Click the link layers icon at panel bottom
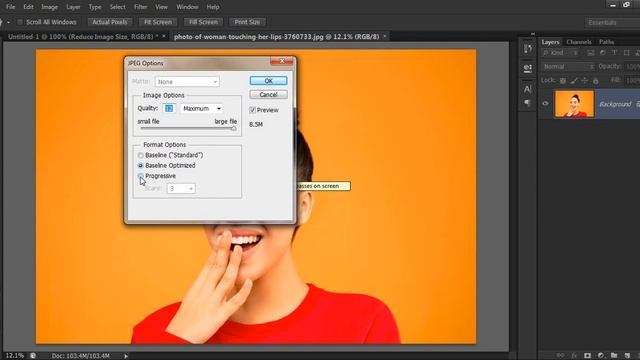The image size is (640, 360). (x=561, y=356)
